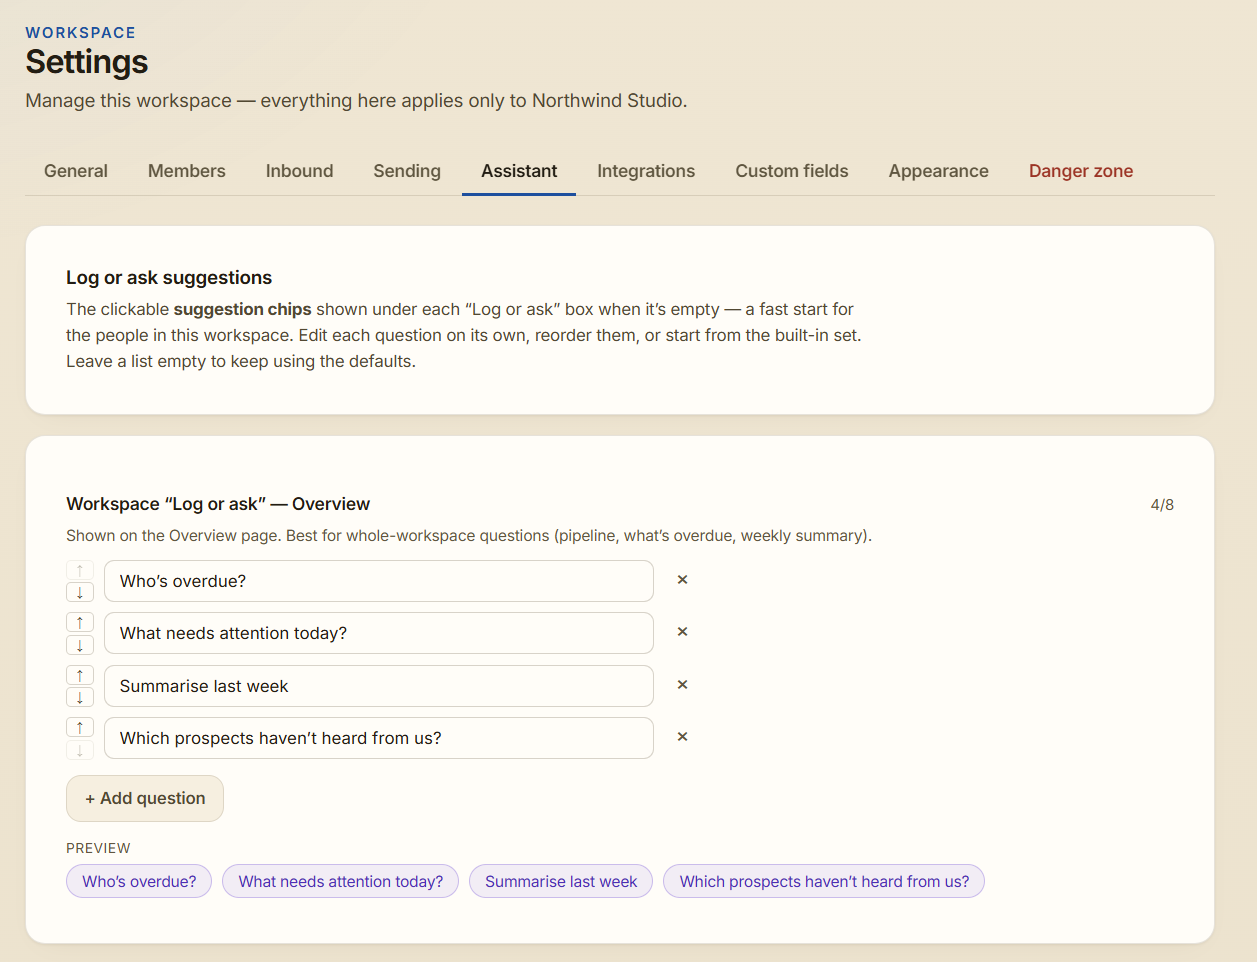The height and width of the screenshot is (962, 1257).
Task: Edit the "What needs attention today?" field
Action: (379, 633)
